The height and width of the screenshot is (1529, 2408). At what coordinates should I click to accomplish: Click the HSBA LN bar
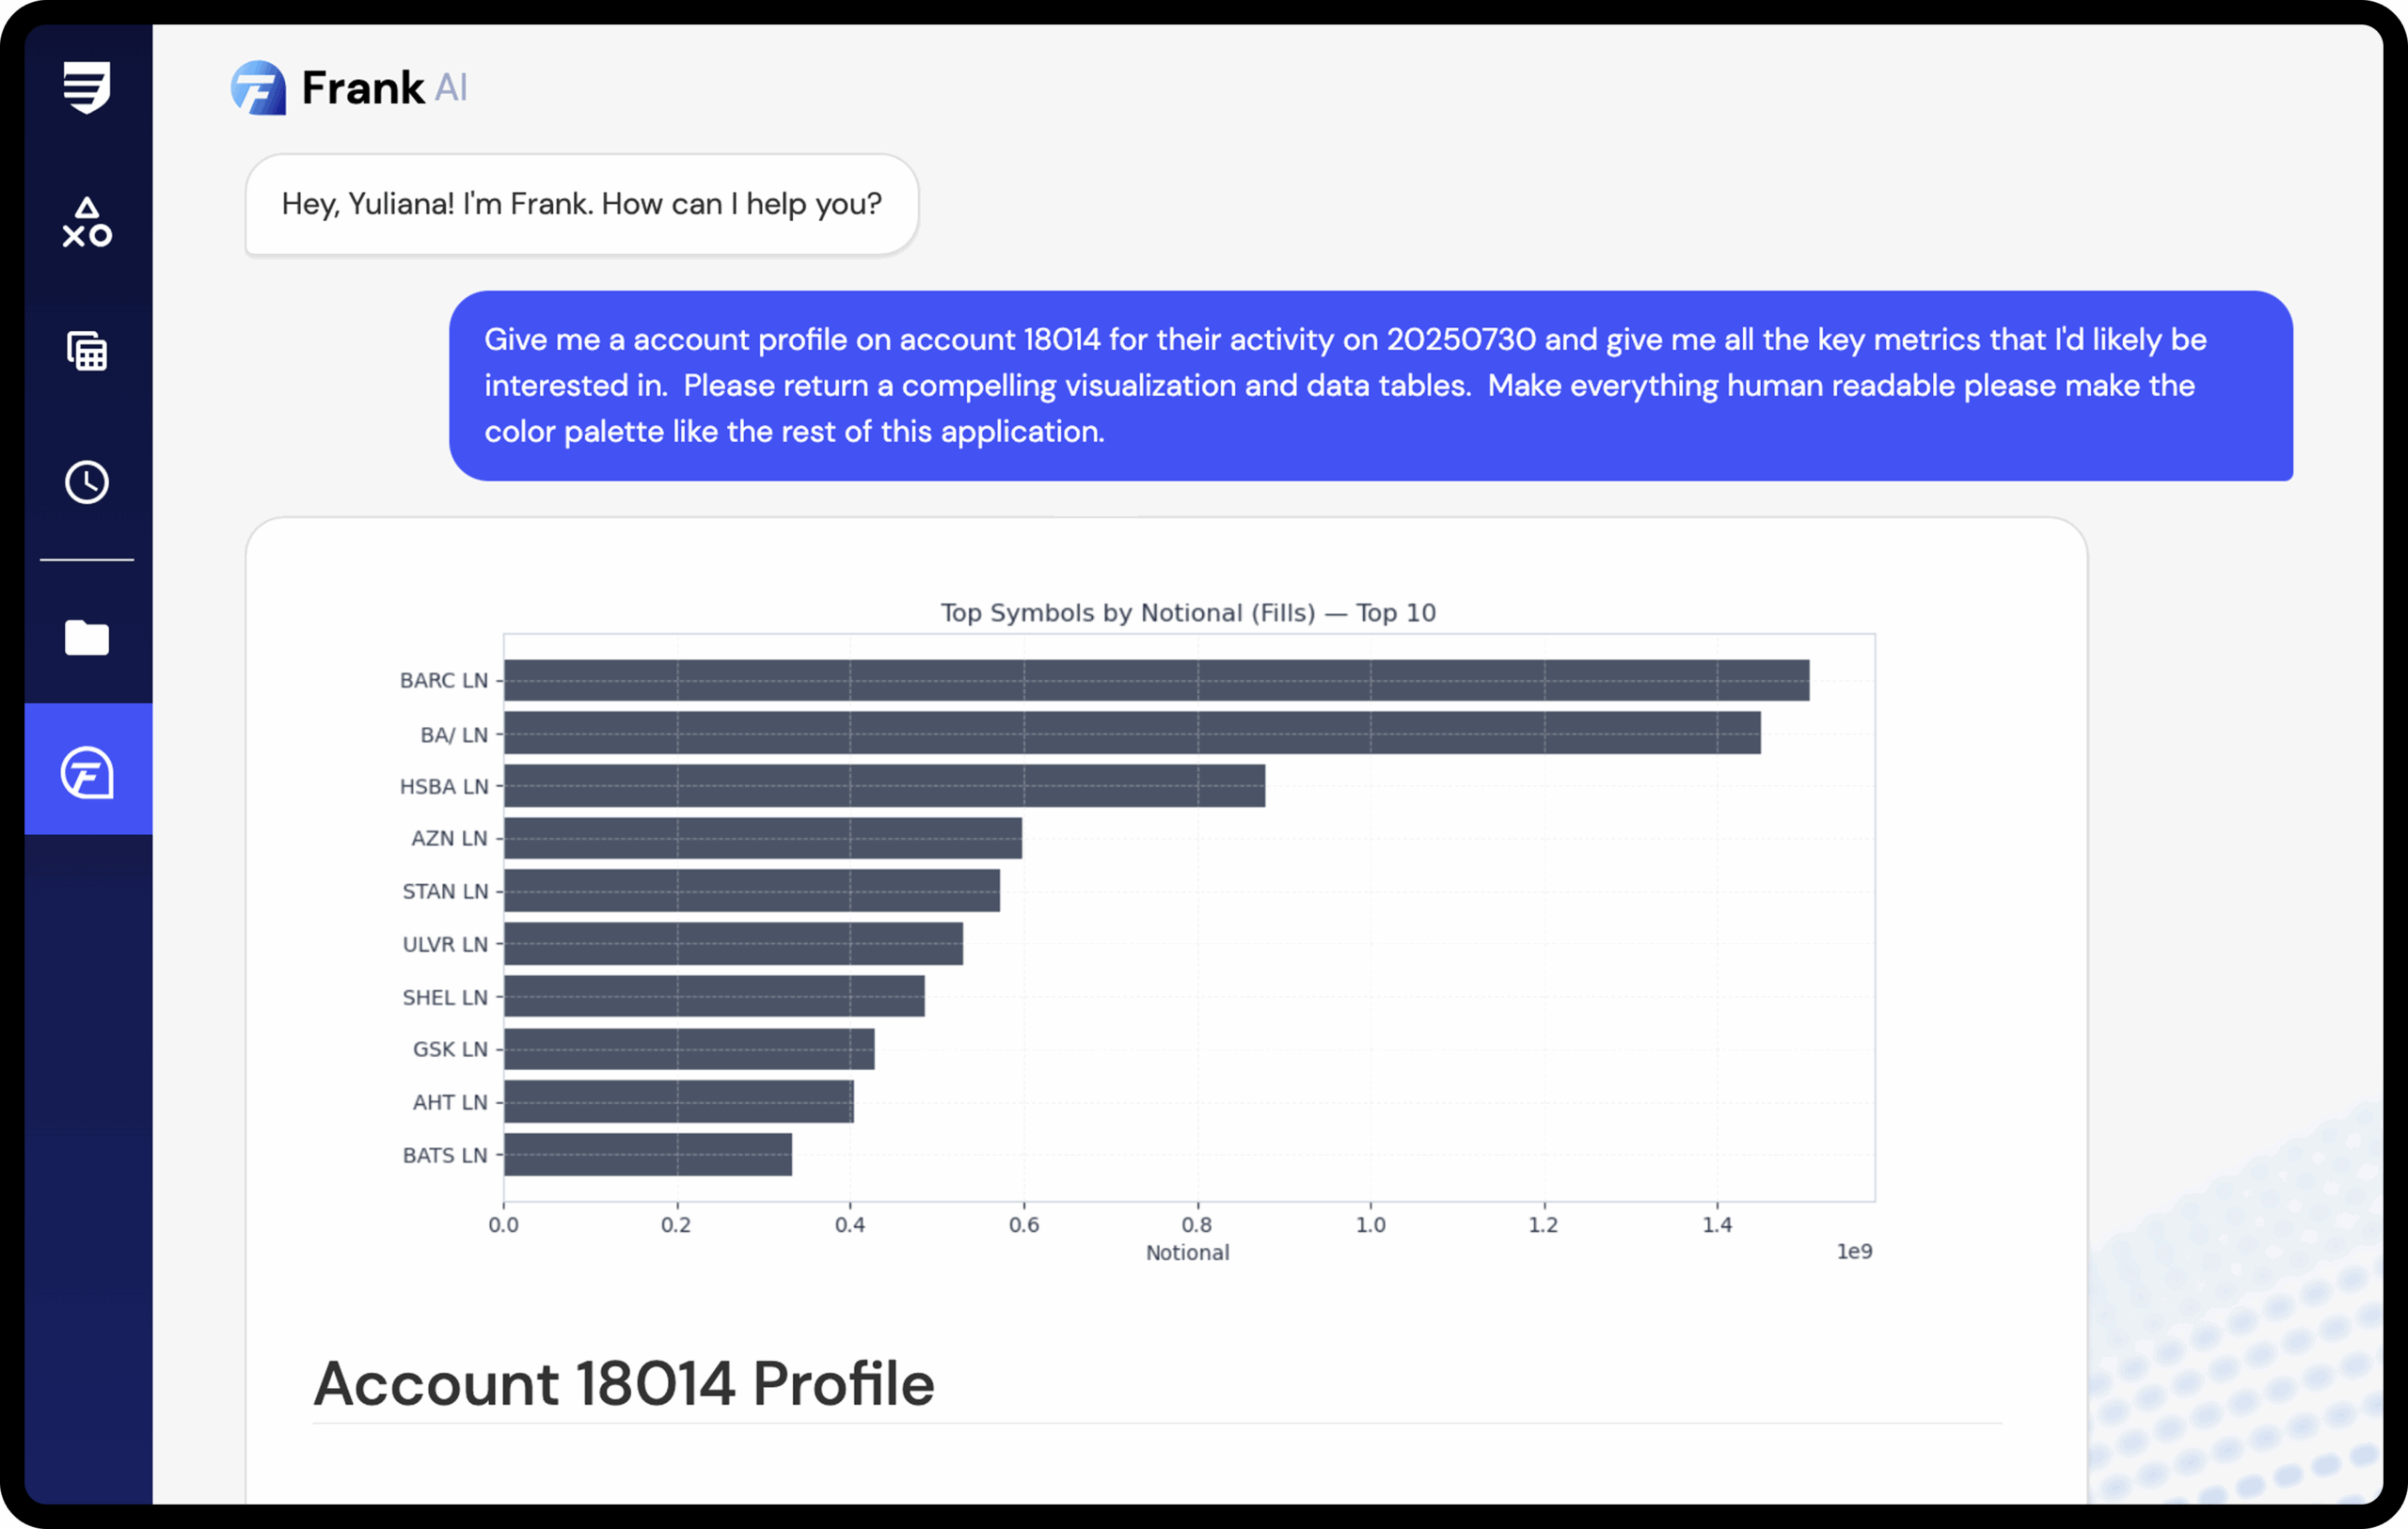click(x=884, y=786)
